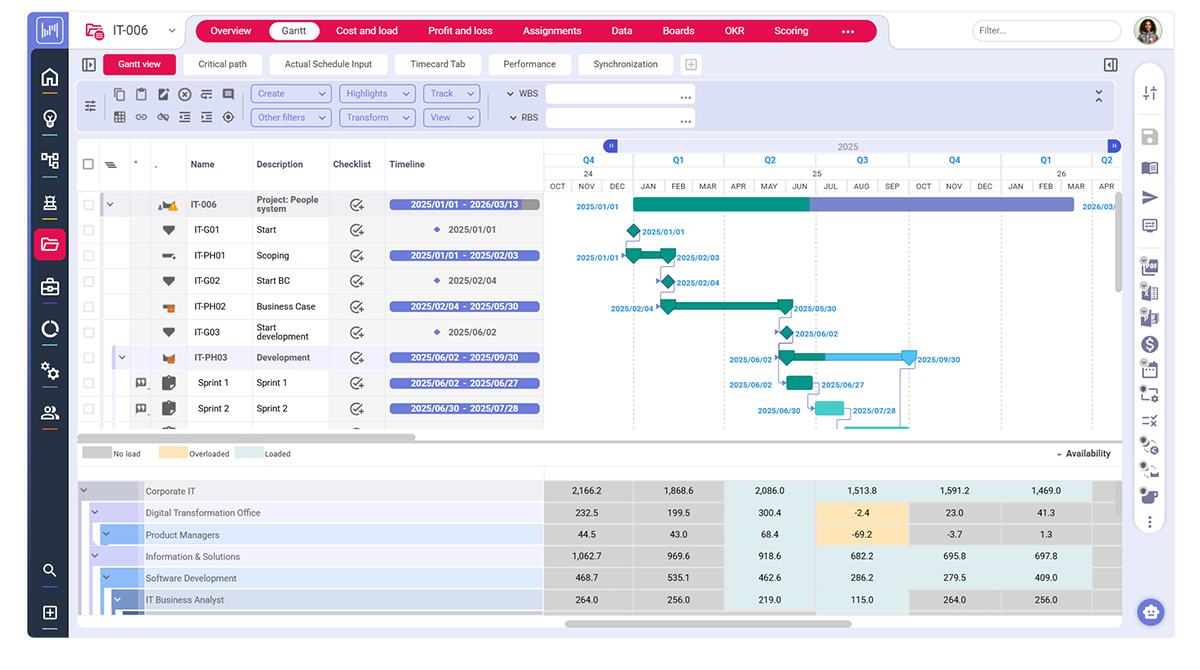Click the search magnifier in left sidebar
Screen dimensions: 1200x670
(49, 570)
